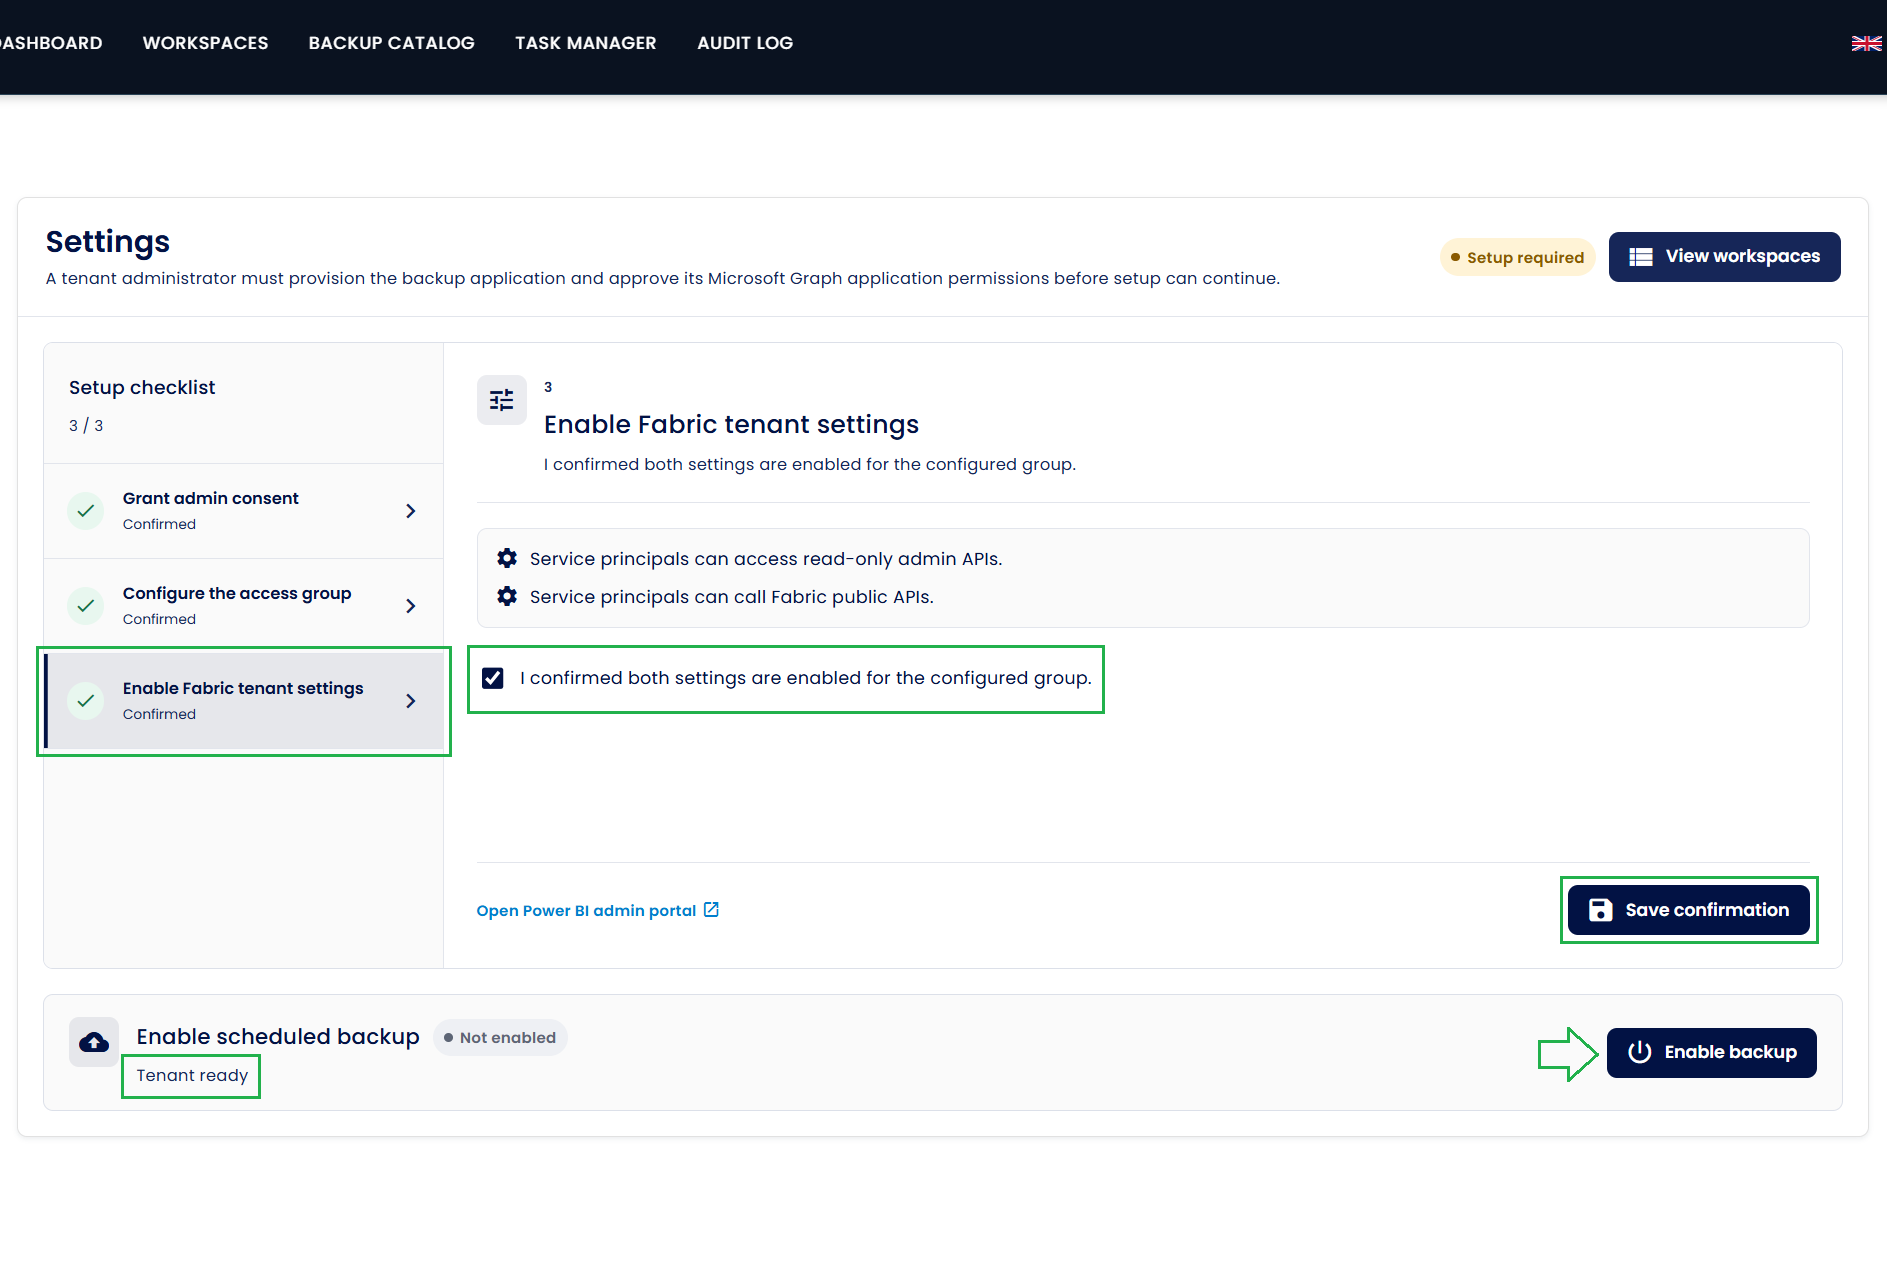Viewport: 1887px width, 1263px height.
Task: Expand the Enable Fabric tenant settings chevron
Action: coord(410,701)
